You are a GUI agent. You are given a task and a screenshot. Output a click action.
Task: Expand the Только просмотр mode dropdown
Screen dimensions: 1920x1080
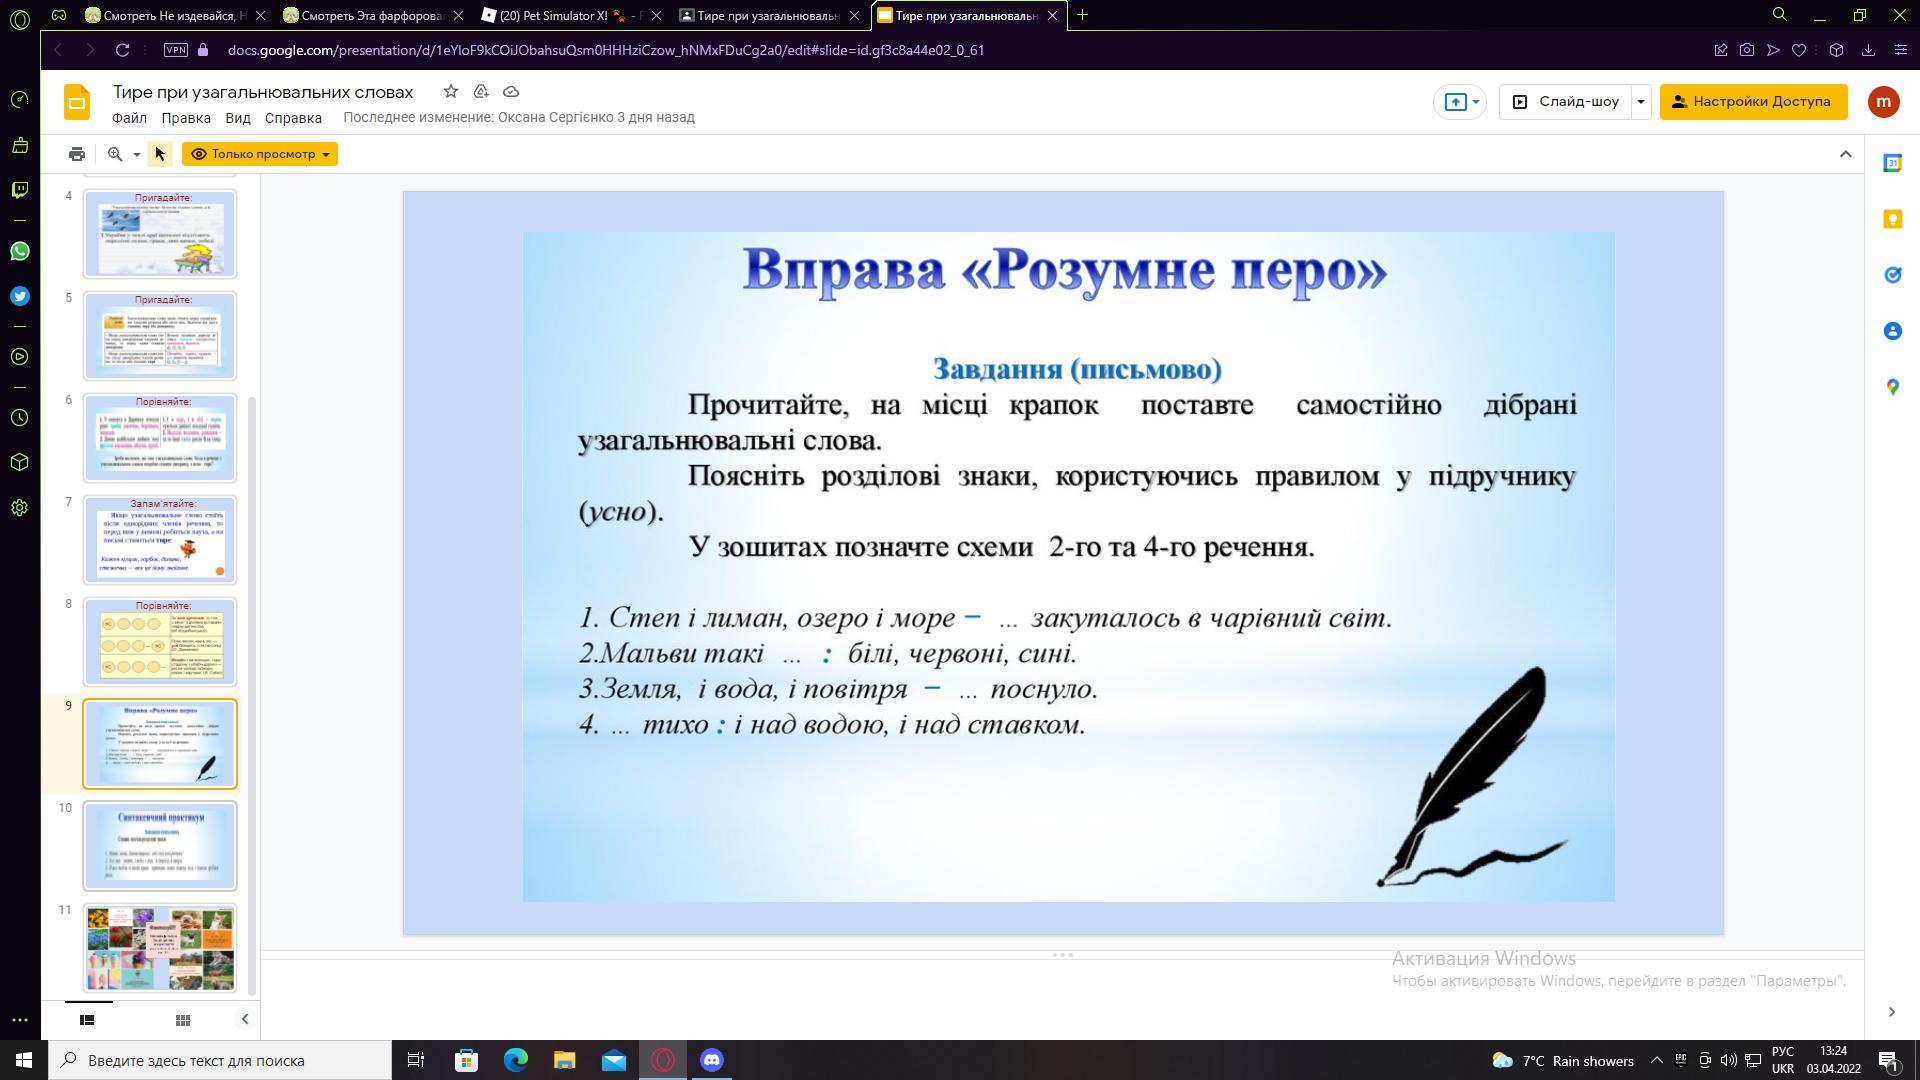[325, 154]
